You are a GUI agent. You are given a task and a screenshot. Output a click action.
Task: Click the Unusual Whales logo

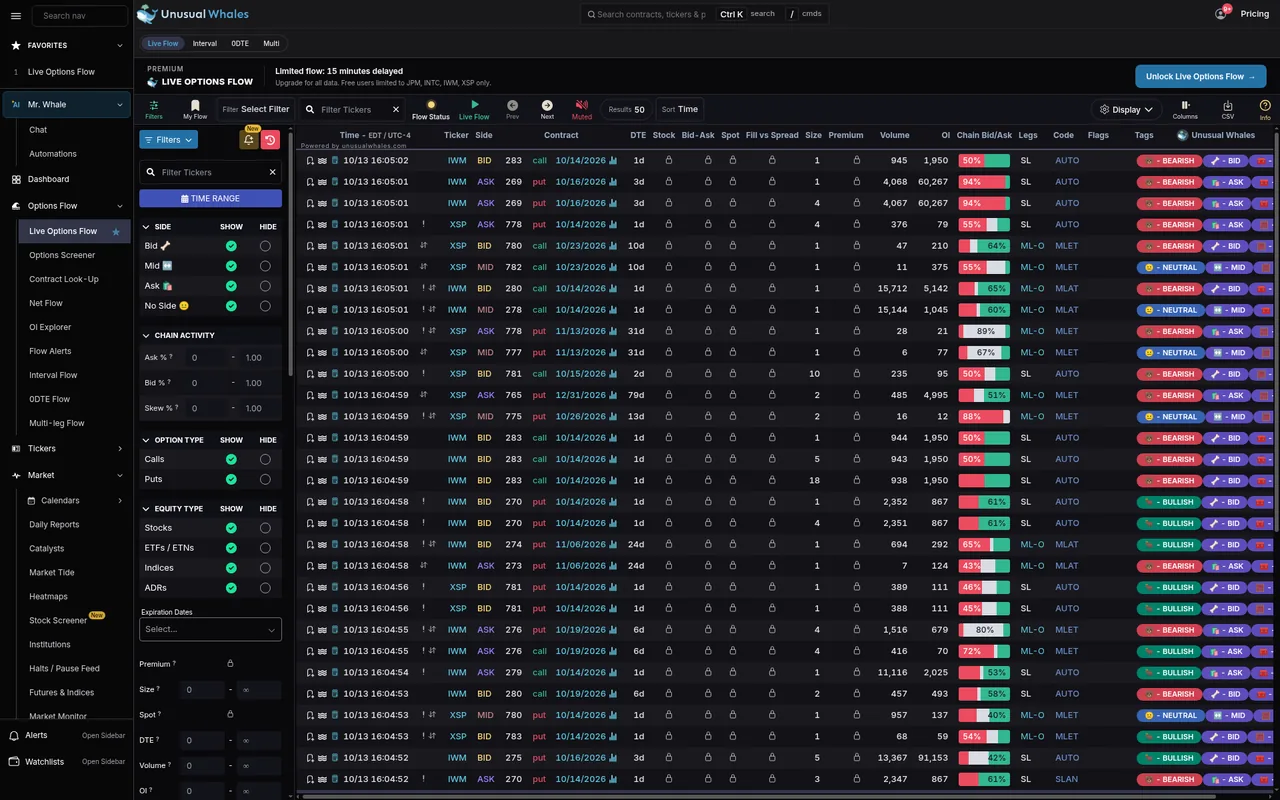(193, 14)
